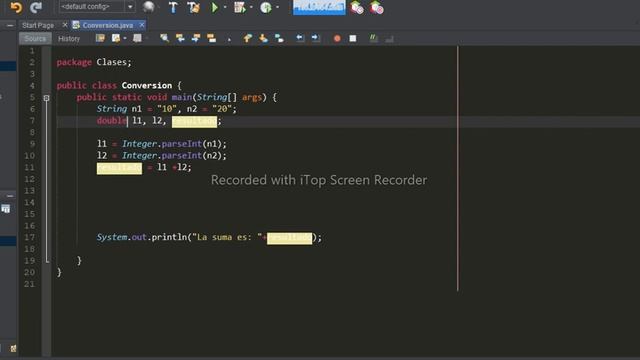Switch to Source view
The height and width of the screenshot is (360, 640).
point(35,38)
